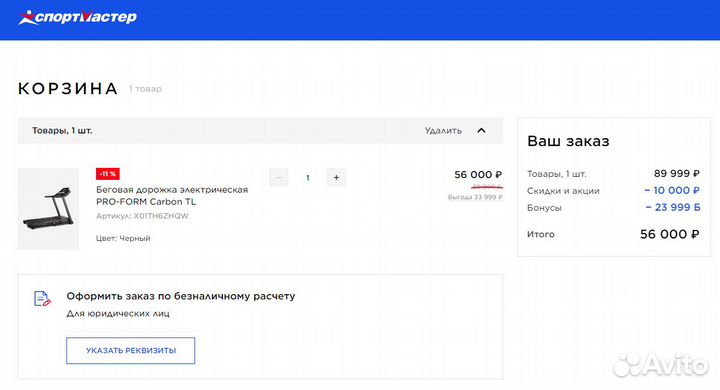Click the Выгода savings text

pyautogui.click(x=475, y=197)
